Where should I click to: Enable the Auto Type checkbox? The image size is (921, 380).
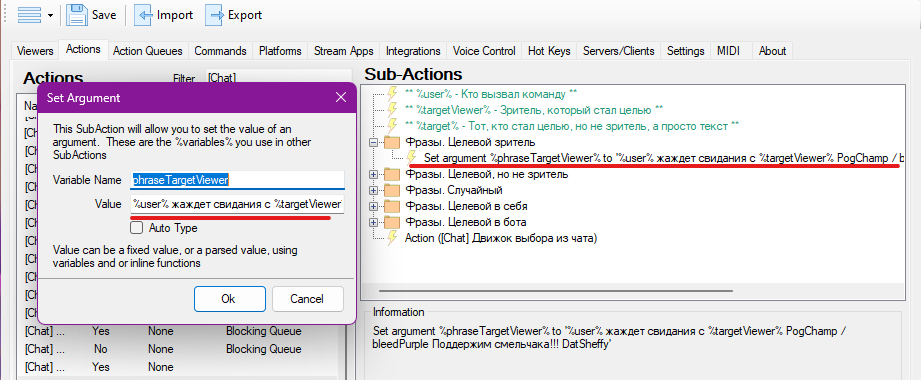click(136, 227)
